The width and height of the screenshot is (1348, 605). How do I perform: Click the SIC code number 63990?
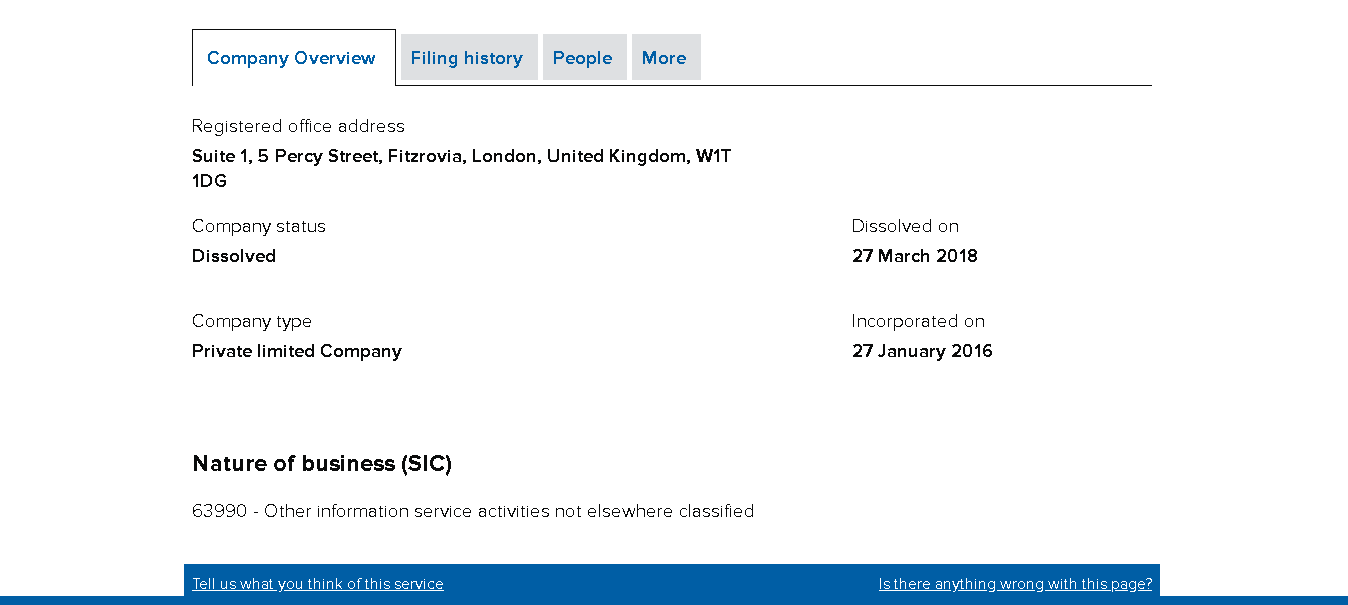click(219, 511)
